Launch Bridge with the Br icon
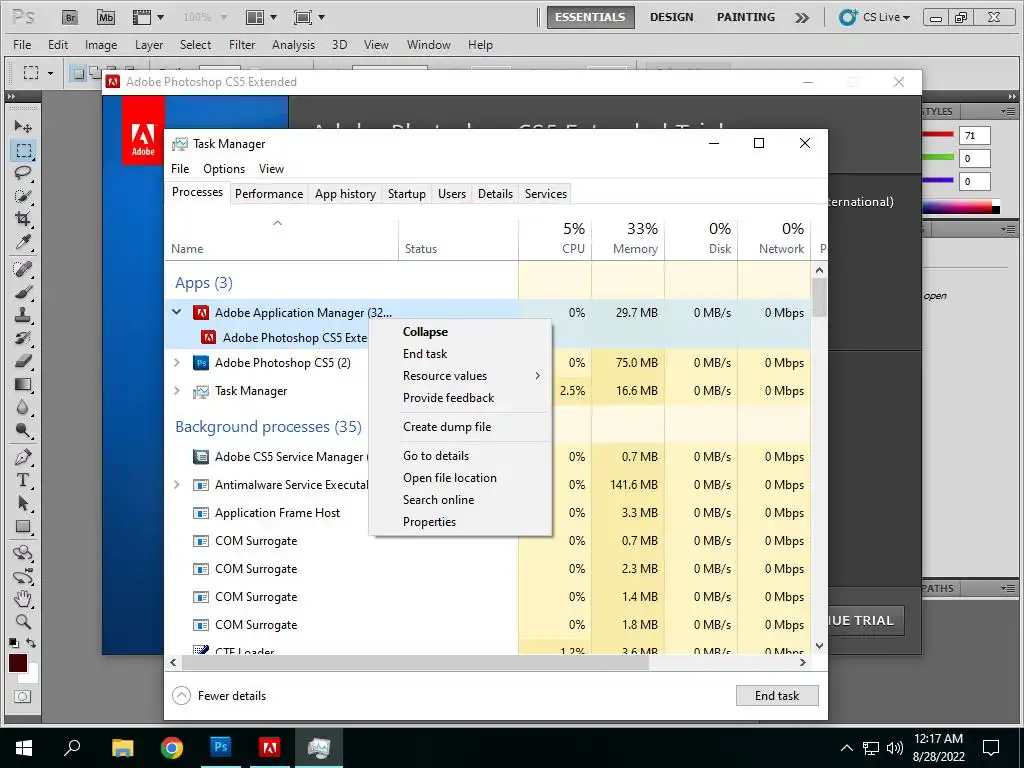 tap(71, 18)
